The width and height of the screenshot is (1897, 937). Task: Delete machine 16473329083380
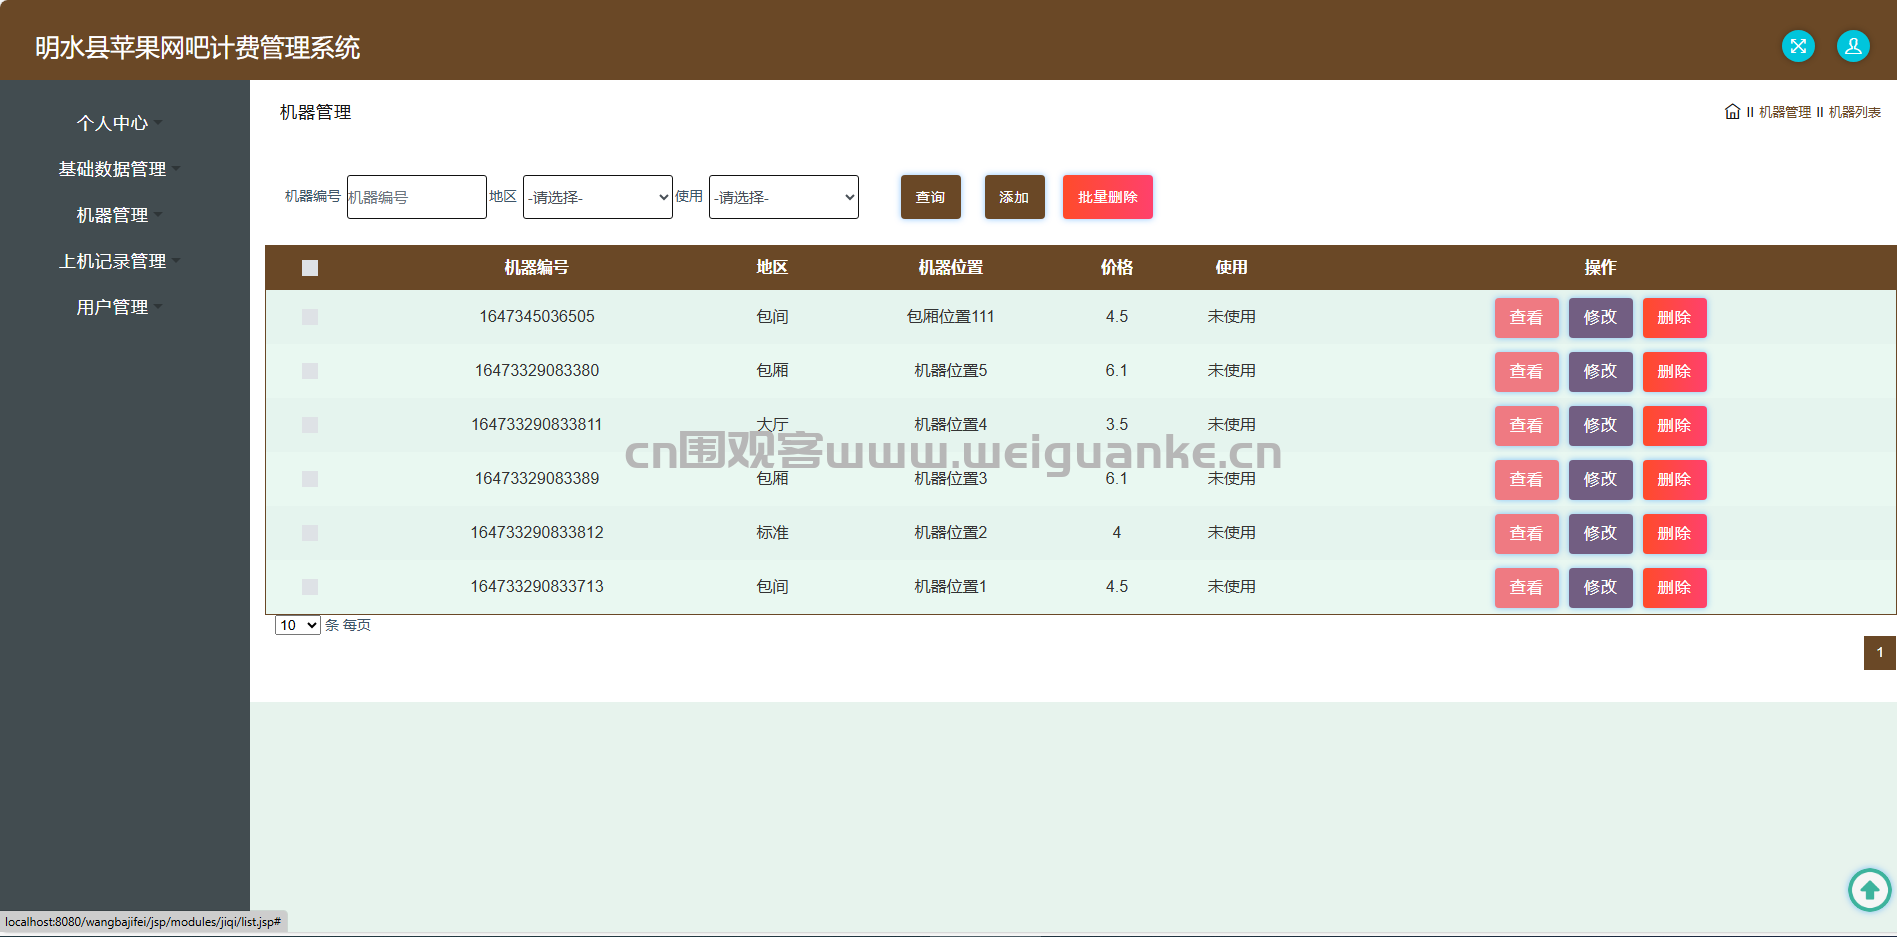point(1675,372)
